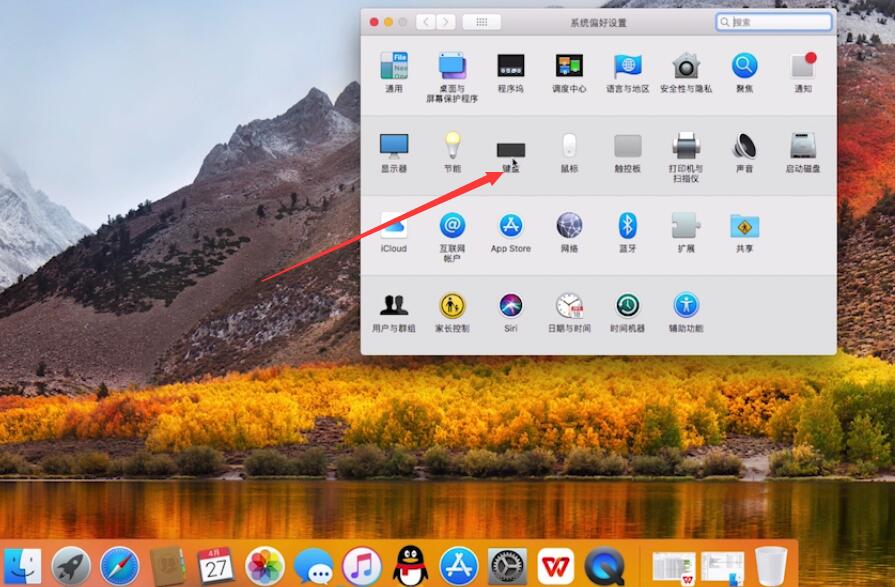Launch QQ penguin app from the Dock

point(410,566)
